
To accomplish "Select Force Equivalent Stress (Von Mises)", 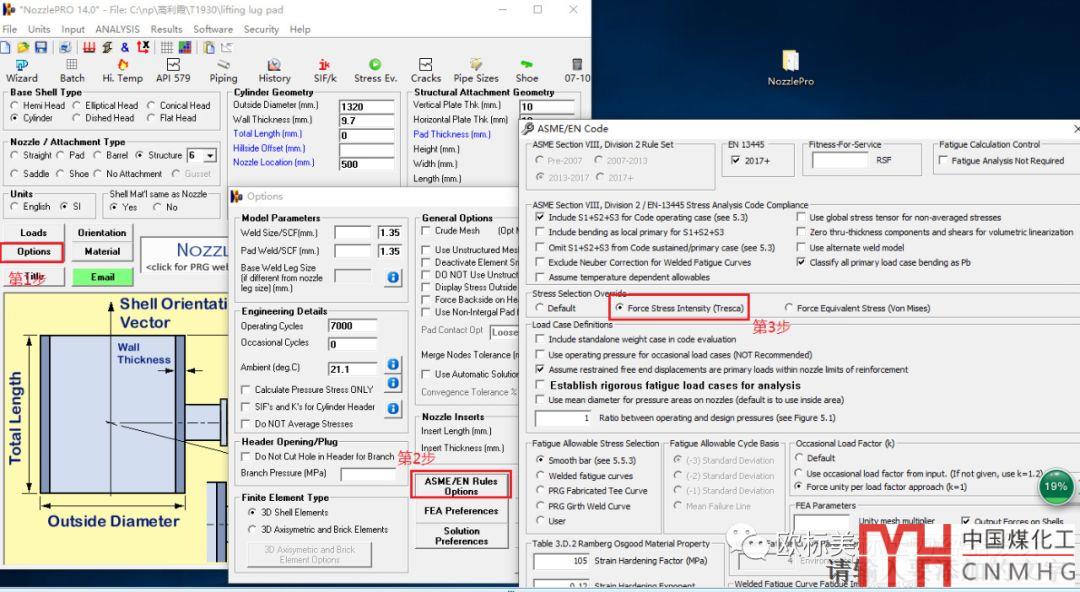I will point(790,308).
